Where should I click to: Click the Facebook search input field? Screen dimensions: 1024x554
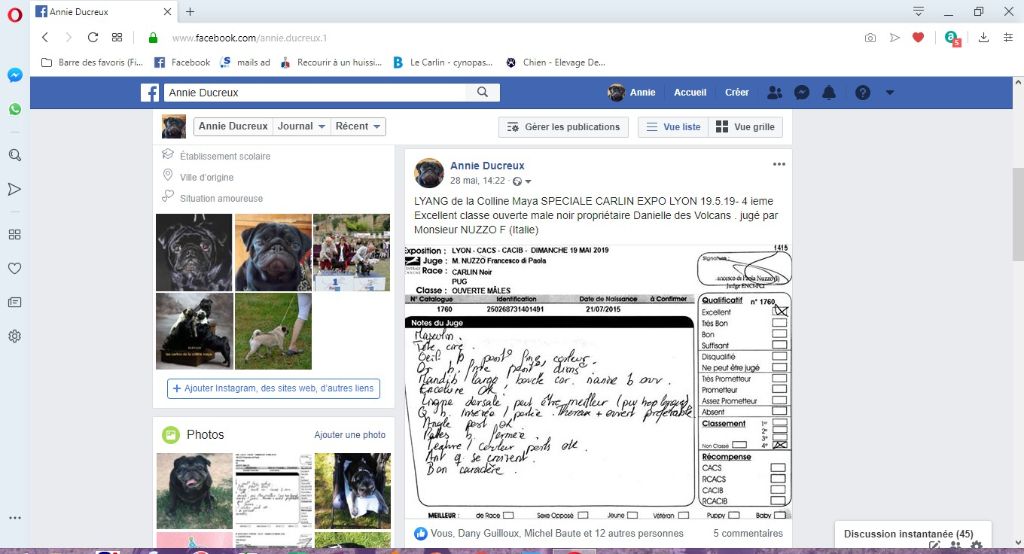point(315,93)
